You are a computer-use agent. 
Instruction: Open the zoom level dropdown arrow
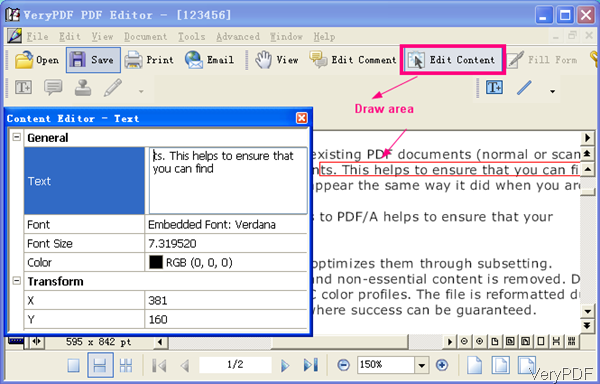pos(421,365)
